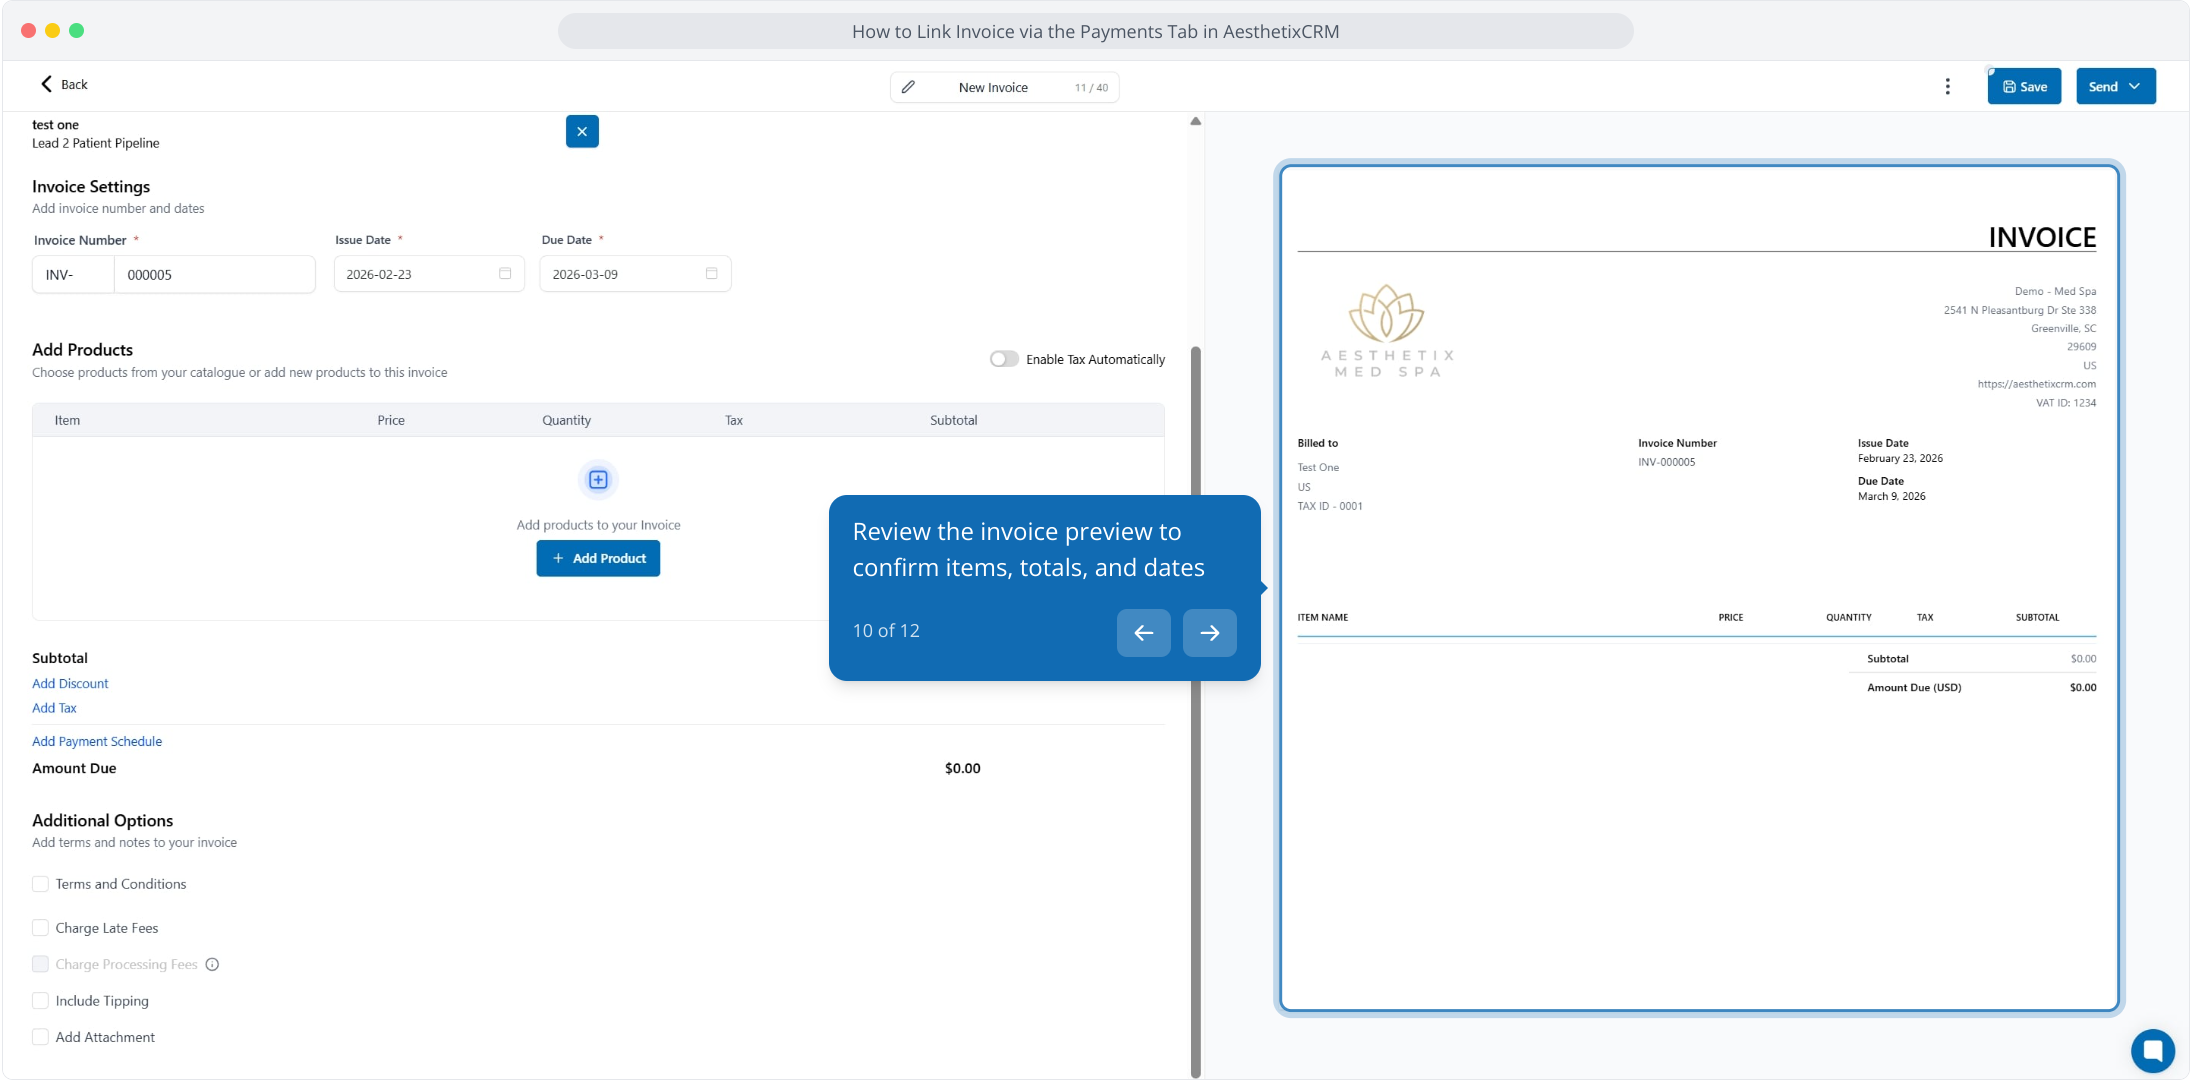The width and height of the screenshot is (2192, 1080).
Task: Remove the test one contact with X button
Action: [x=582, y=131]
